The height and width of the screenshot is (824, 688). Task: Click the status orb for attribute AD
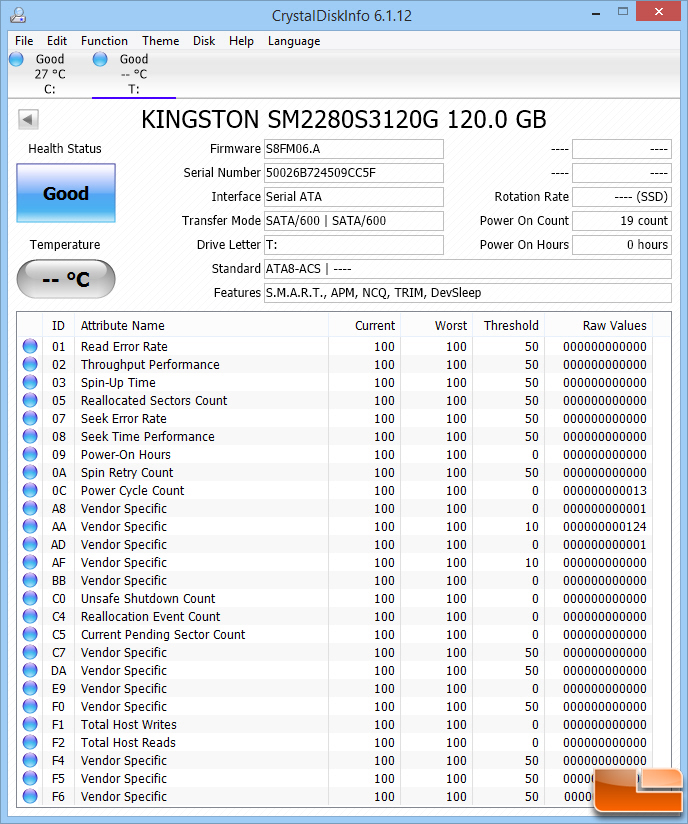click(30, 544)
